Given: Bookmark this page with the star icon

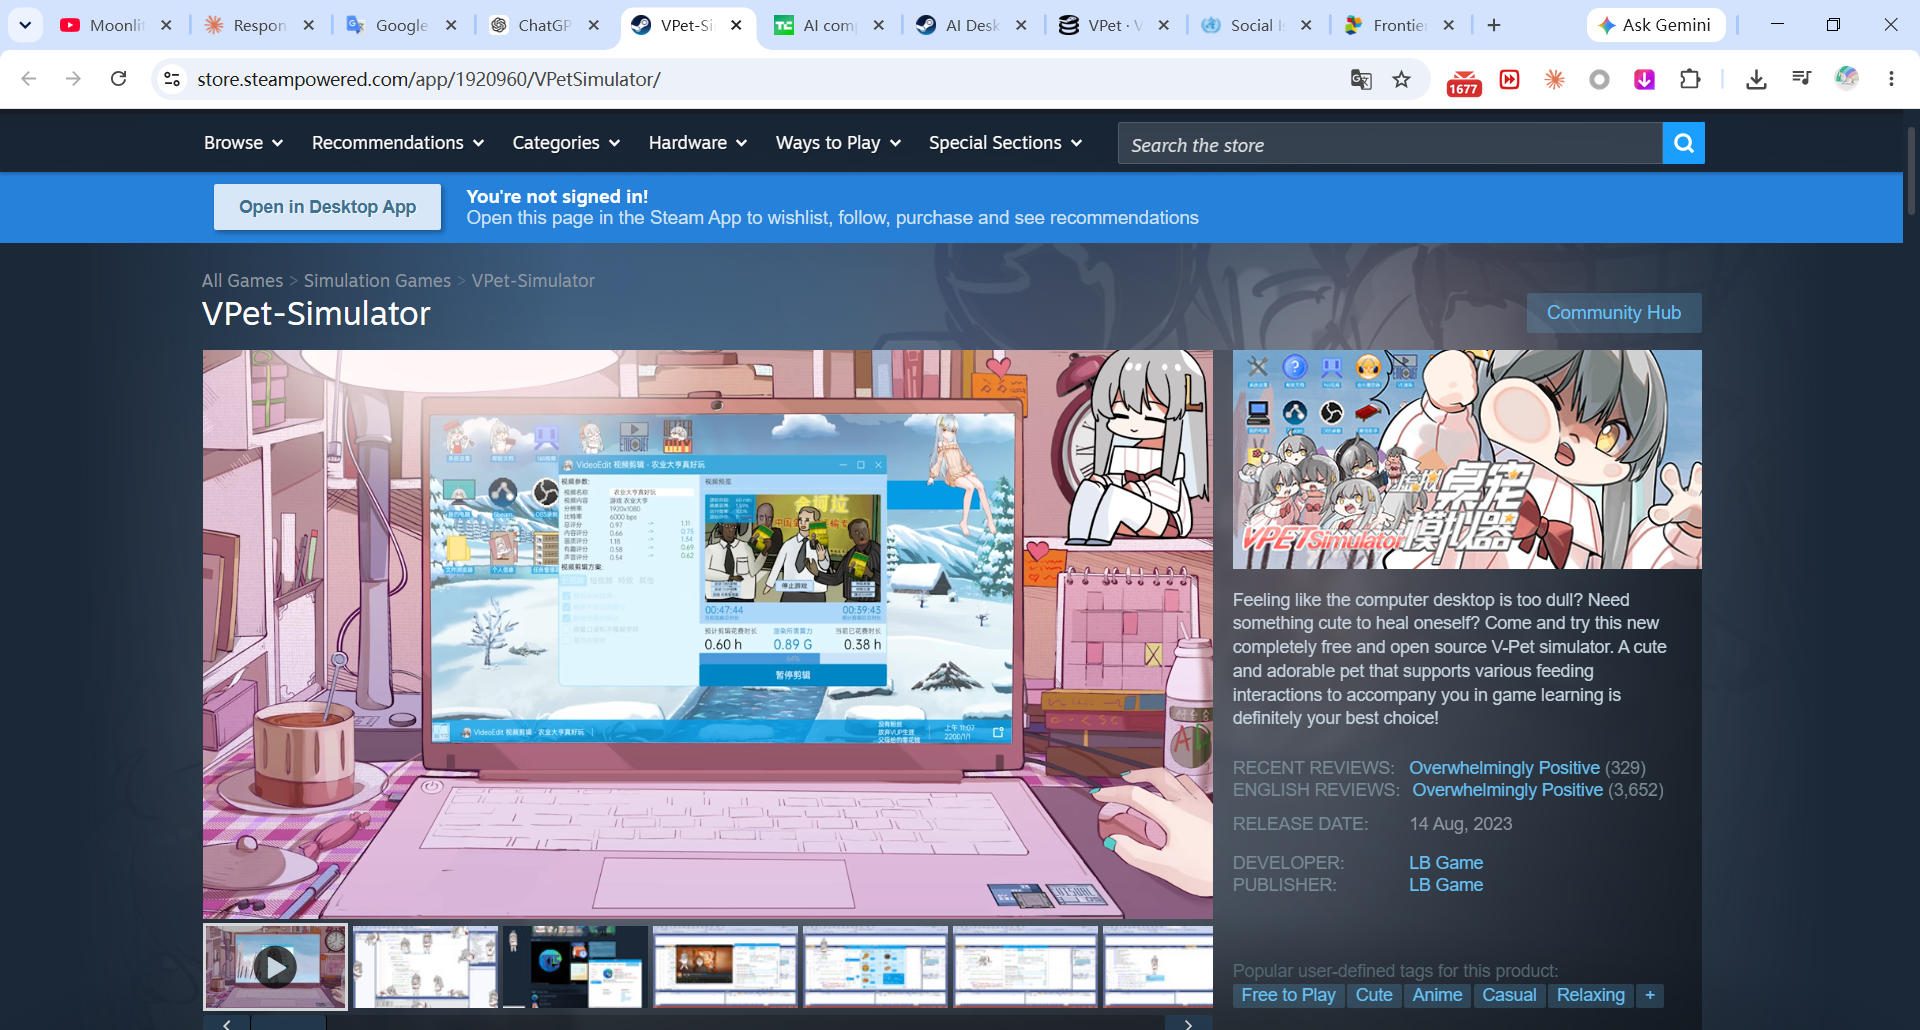Looking at the screenshot, I should [1402, 79].
